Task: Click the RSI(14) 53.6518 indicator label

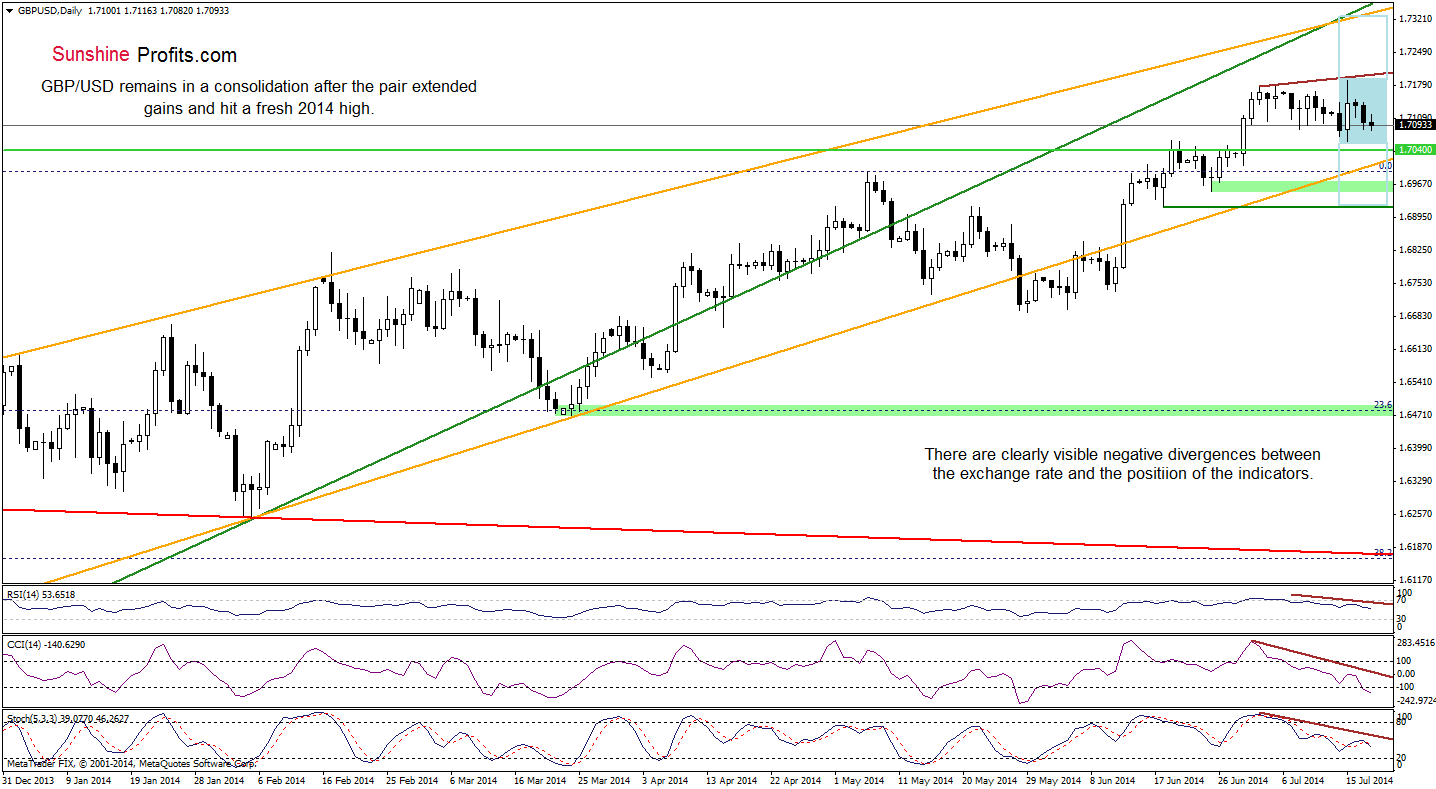Action: 40,594
